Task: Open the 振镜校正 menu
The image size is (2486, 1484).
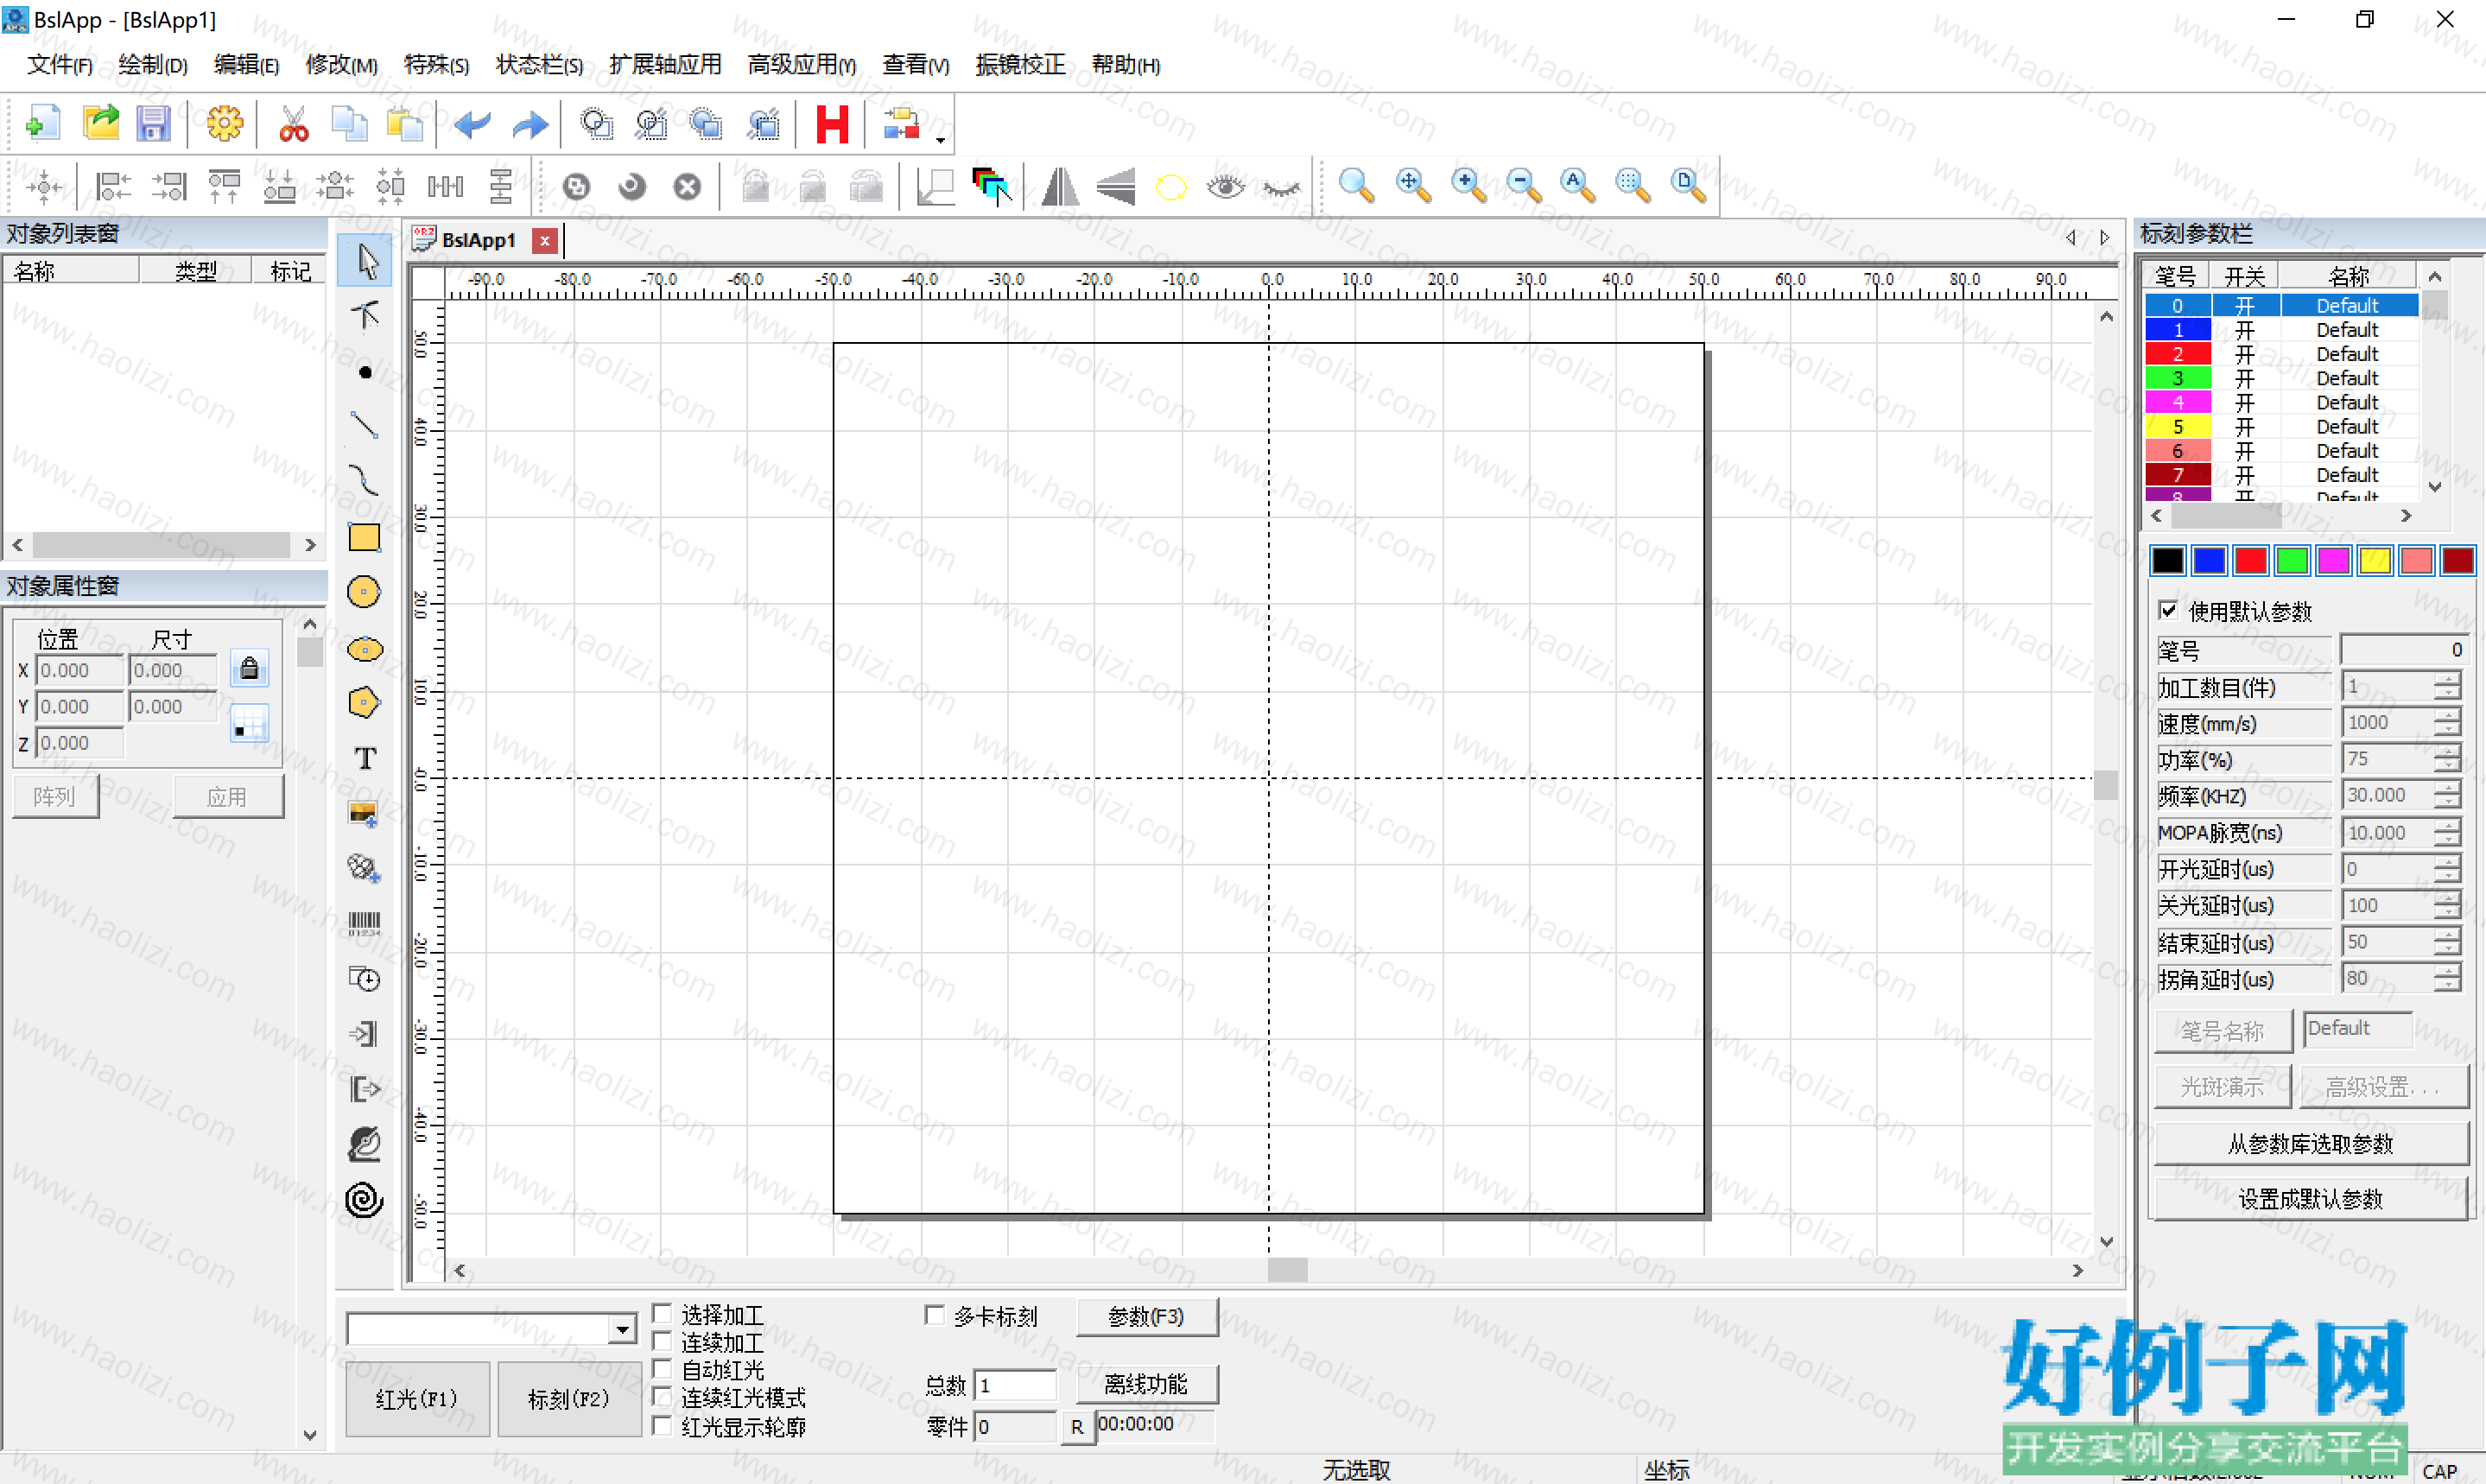Action: pyautogui.click(x=1020, y=65)
